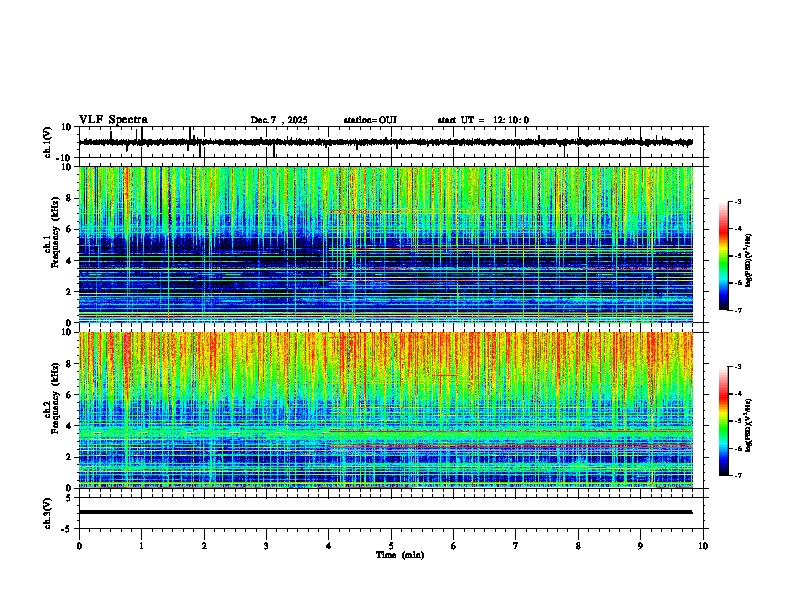Click time axis tick label '8'

click(578, 546)
